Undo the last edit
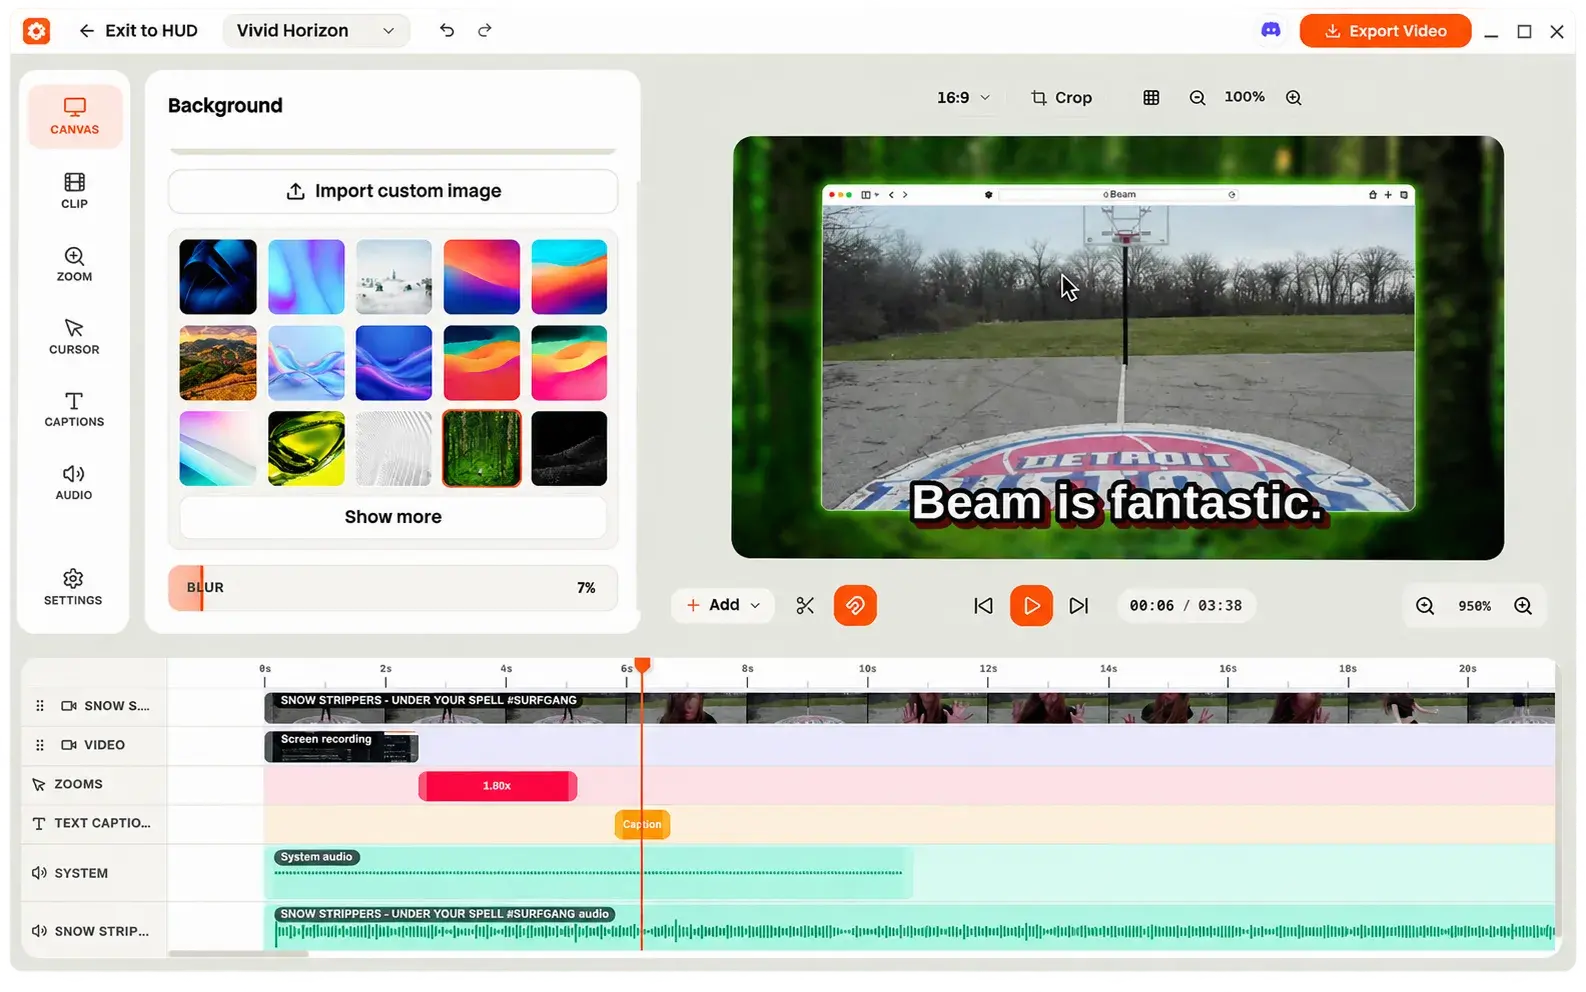Image resolution: width=1586 pixels, height=992 pixels. (x=447, y=31)
